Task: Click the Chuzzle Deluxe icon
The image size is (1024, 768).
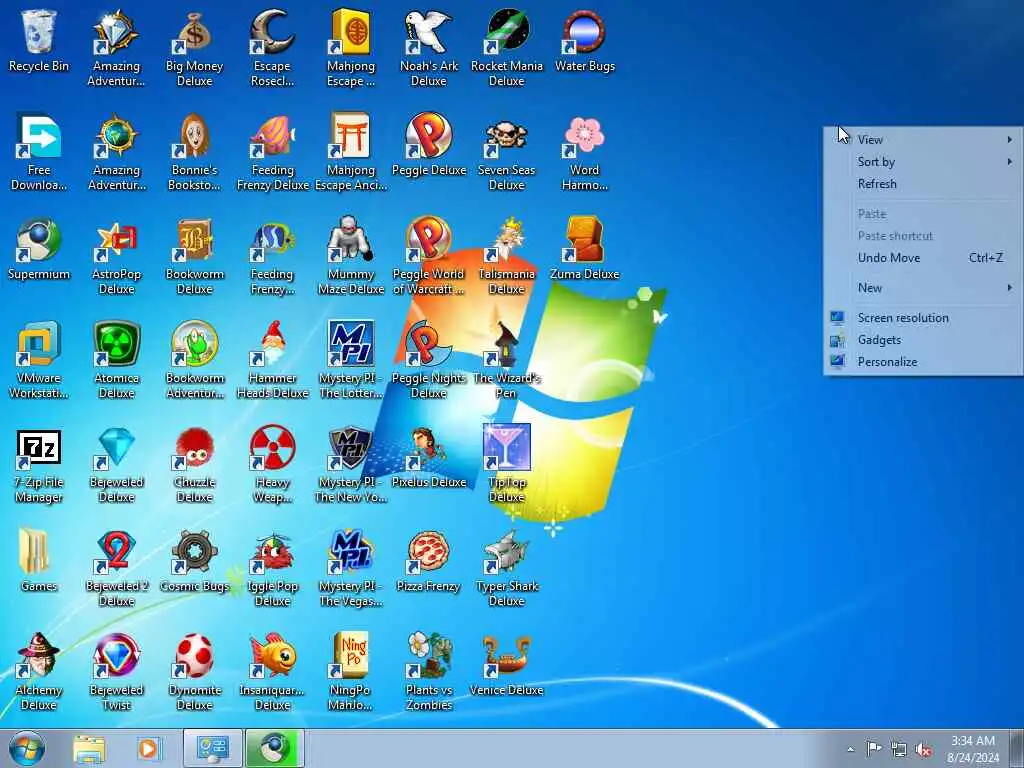Action: click(x=195, y=464)
